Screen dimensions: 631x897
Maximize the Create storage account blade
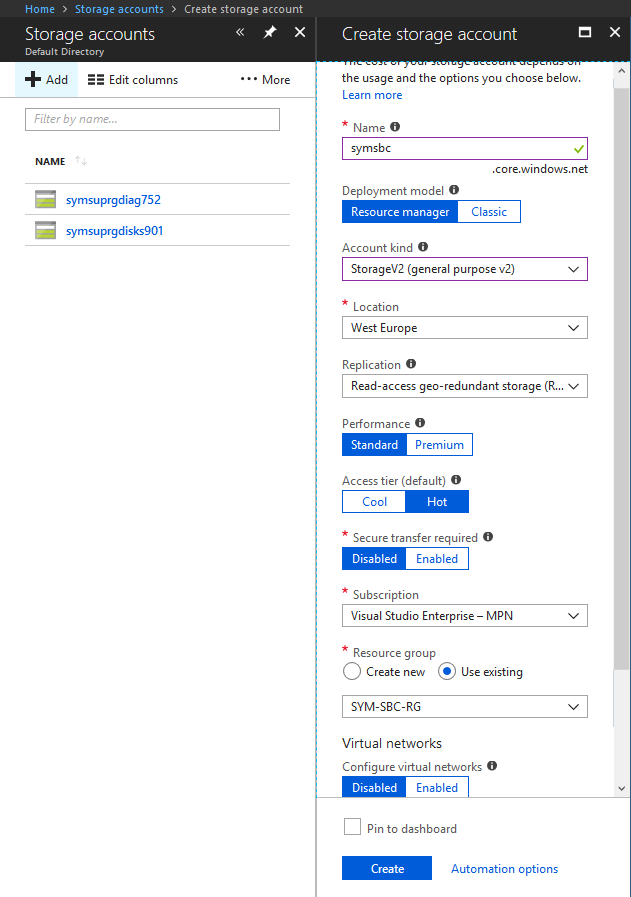[585, 32]
